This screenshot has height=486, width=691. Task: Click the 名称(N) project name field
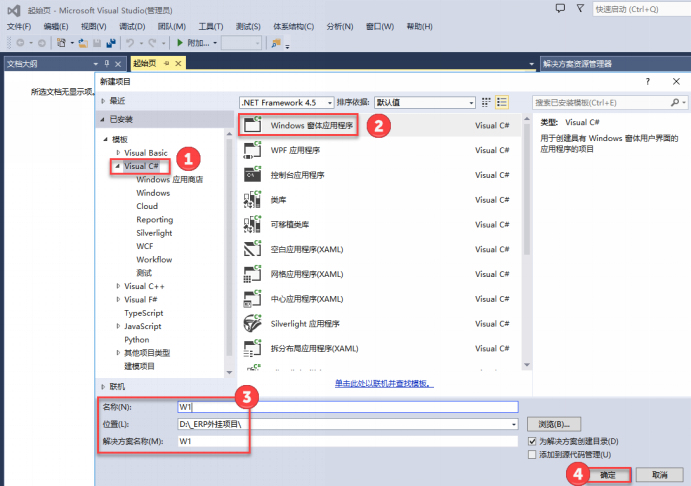point(347,407)
